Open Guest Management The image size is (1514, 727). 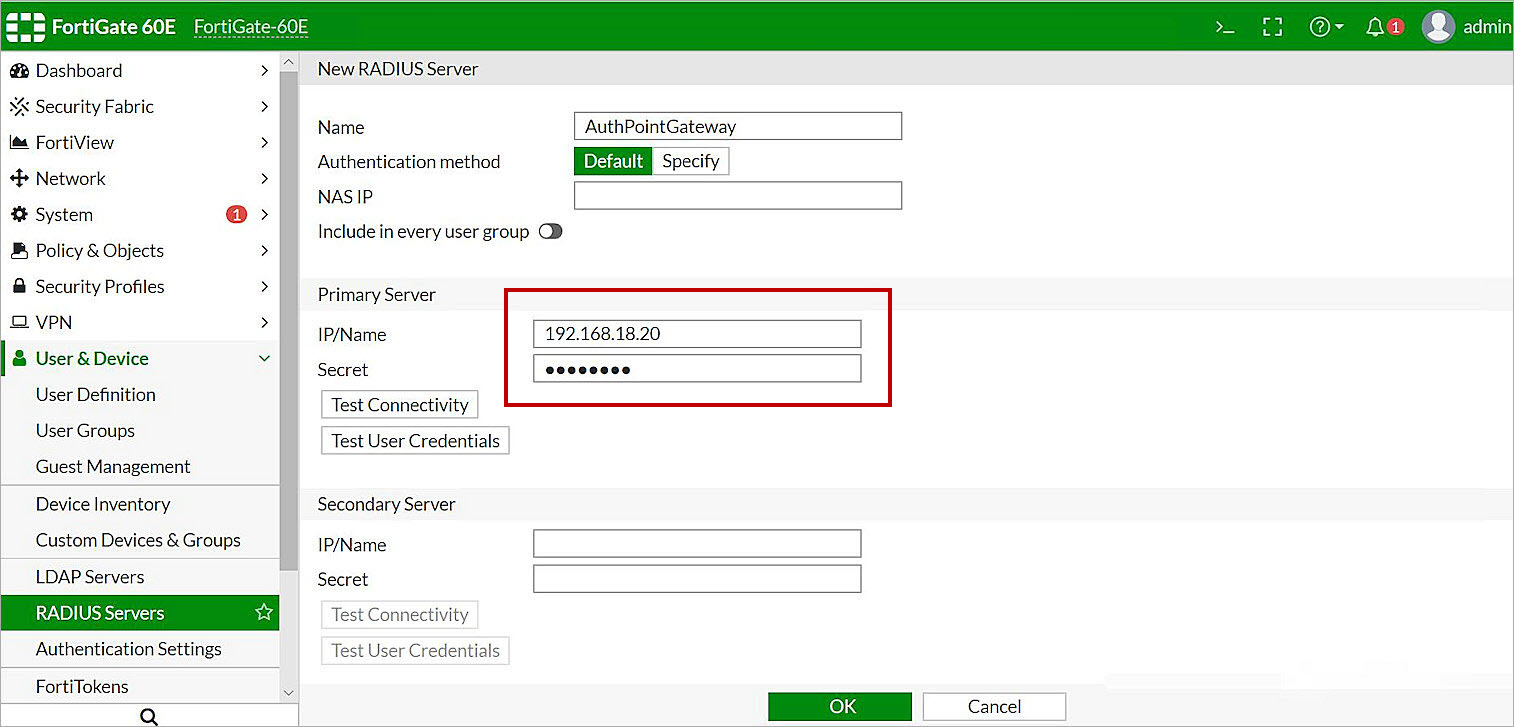click(x=112, y=466)
